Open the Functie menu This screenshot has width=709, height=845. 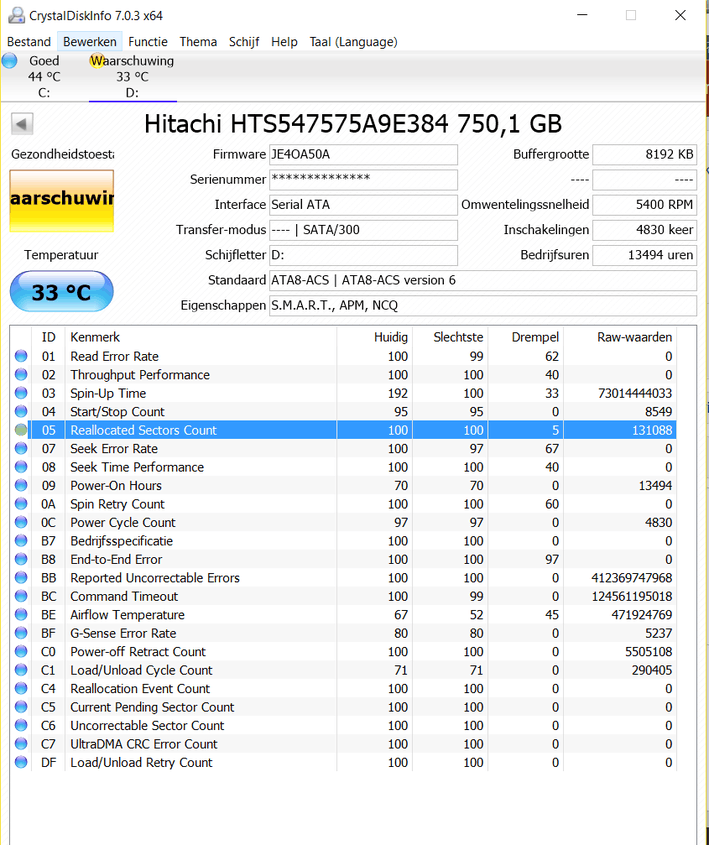click(x=148, y=41)
